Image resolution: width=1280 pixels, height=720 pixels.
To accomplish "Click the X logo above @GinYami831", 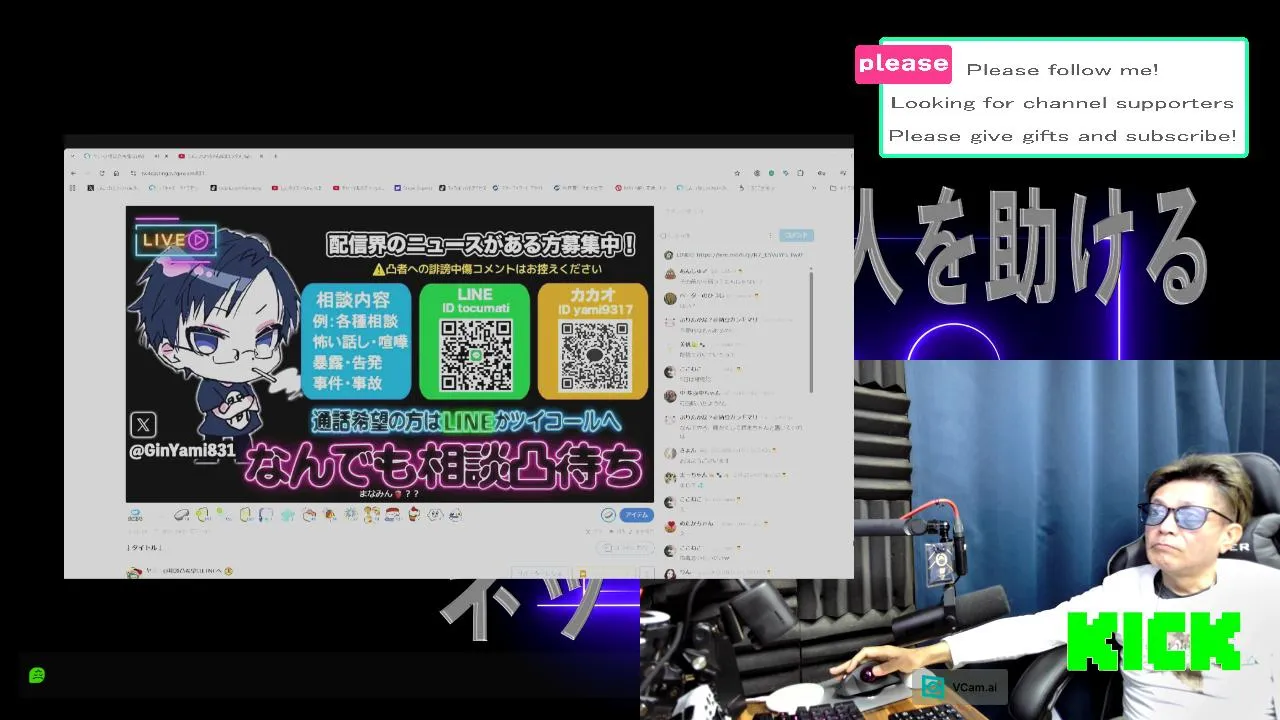I will pyautogui.click(x=143, y=425).
